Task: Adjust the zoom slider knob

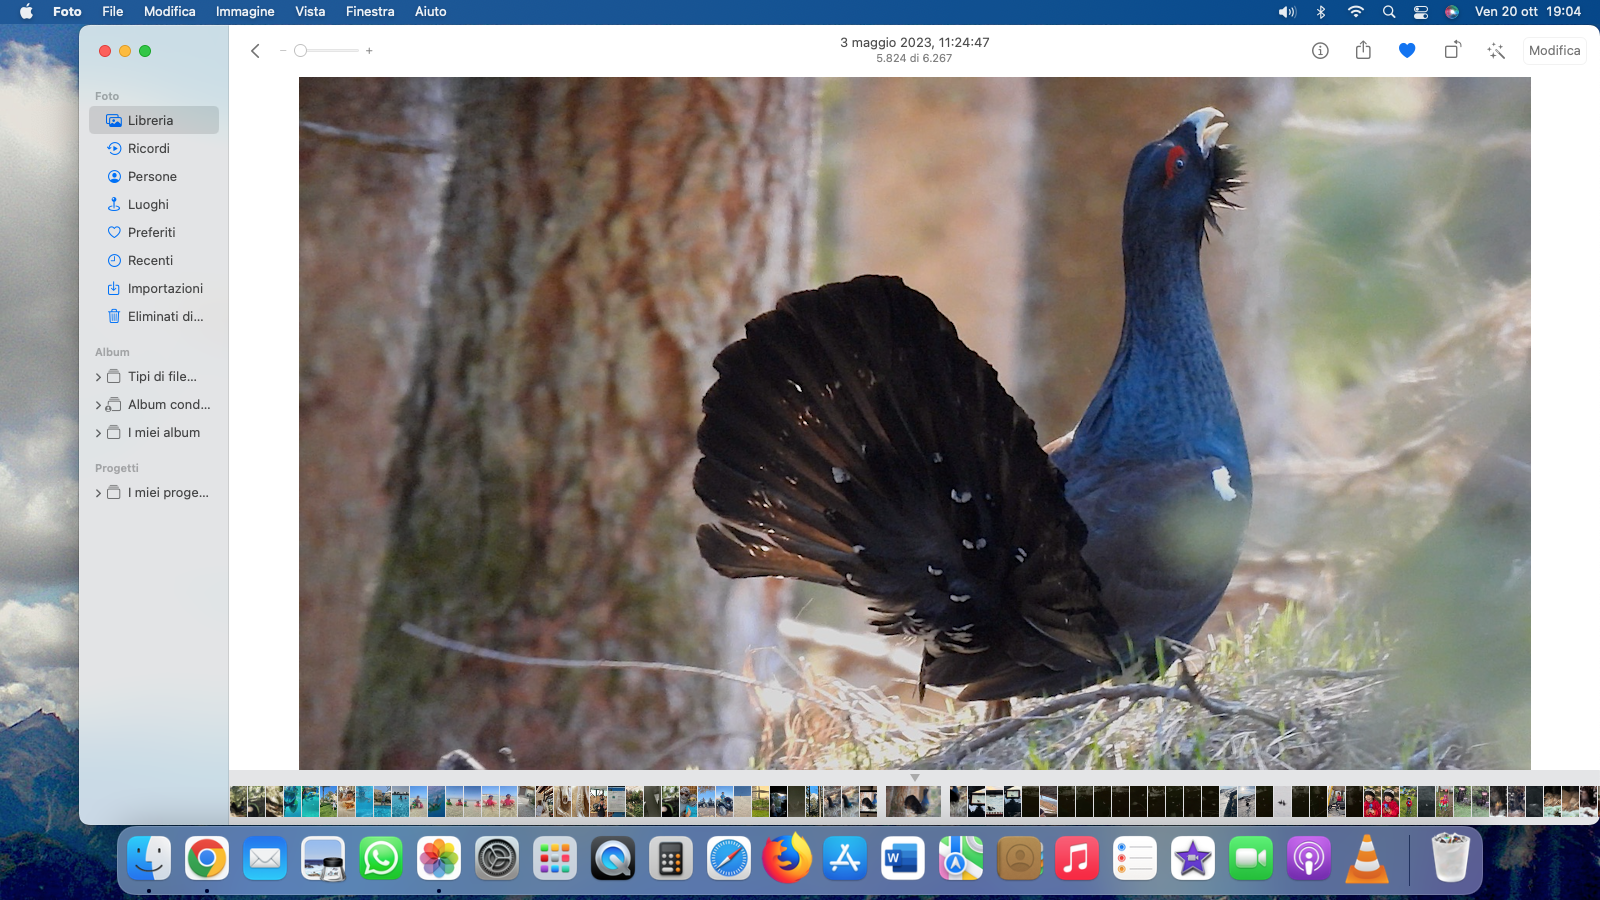Action: [x=300, y=51]
